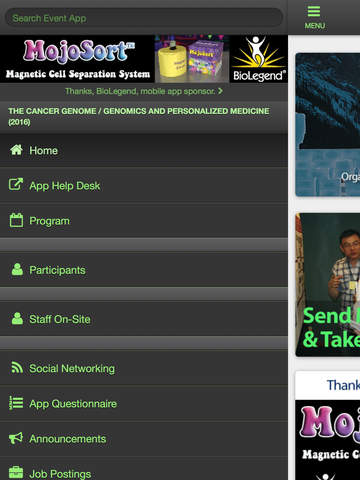This screenshot has width=360, height=480.
Task: Select the Program calendar icon
Action: pyautogui.click(x=16, y=220)
